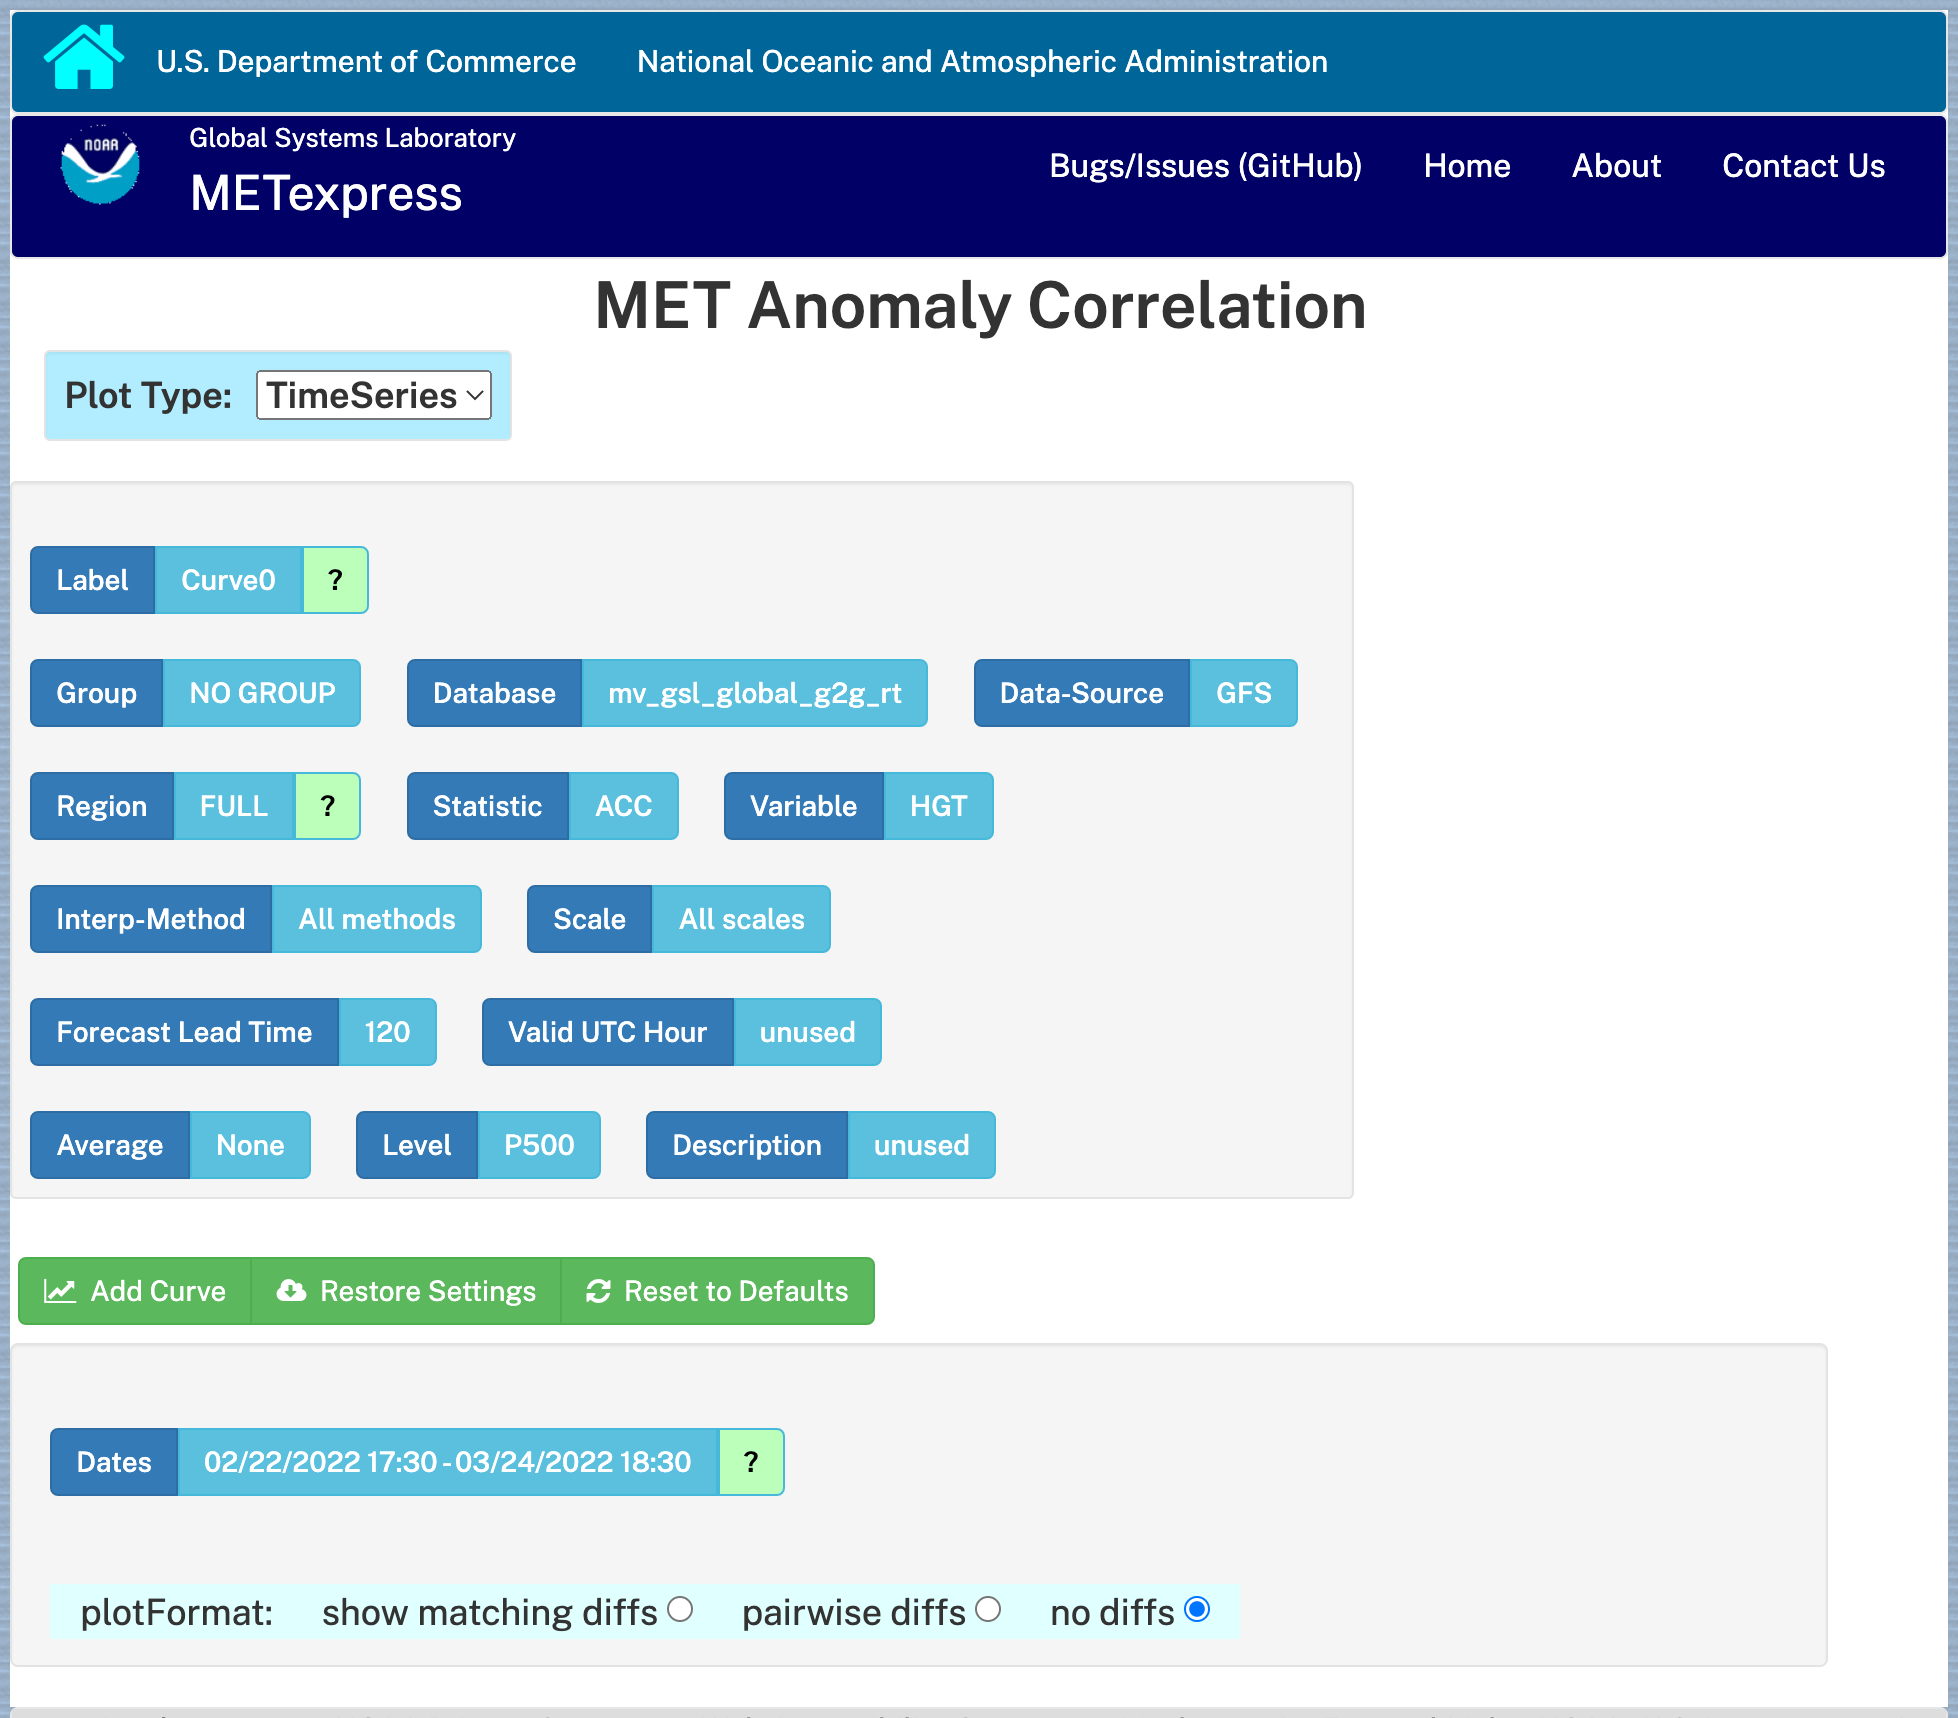The width and height of the screenshot is (1958, 1718).
Task: Open help for the Curve0 label
Action: tap(335, 580)
